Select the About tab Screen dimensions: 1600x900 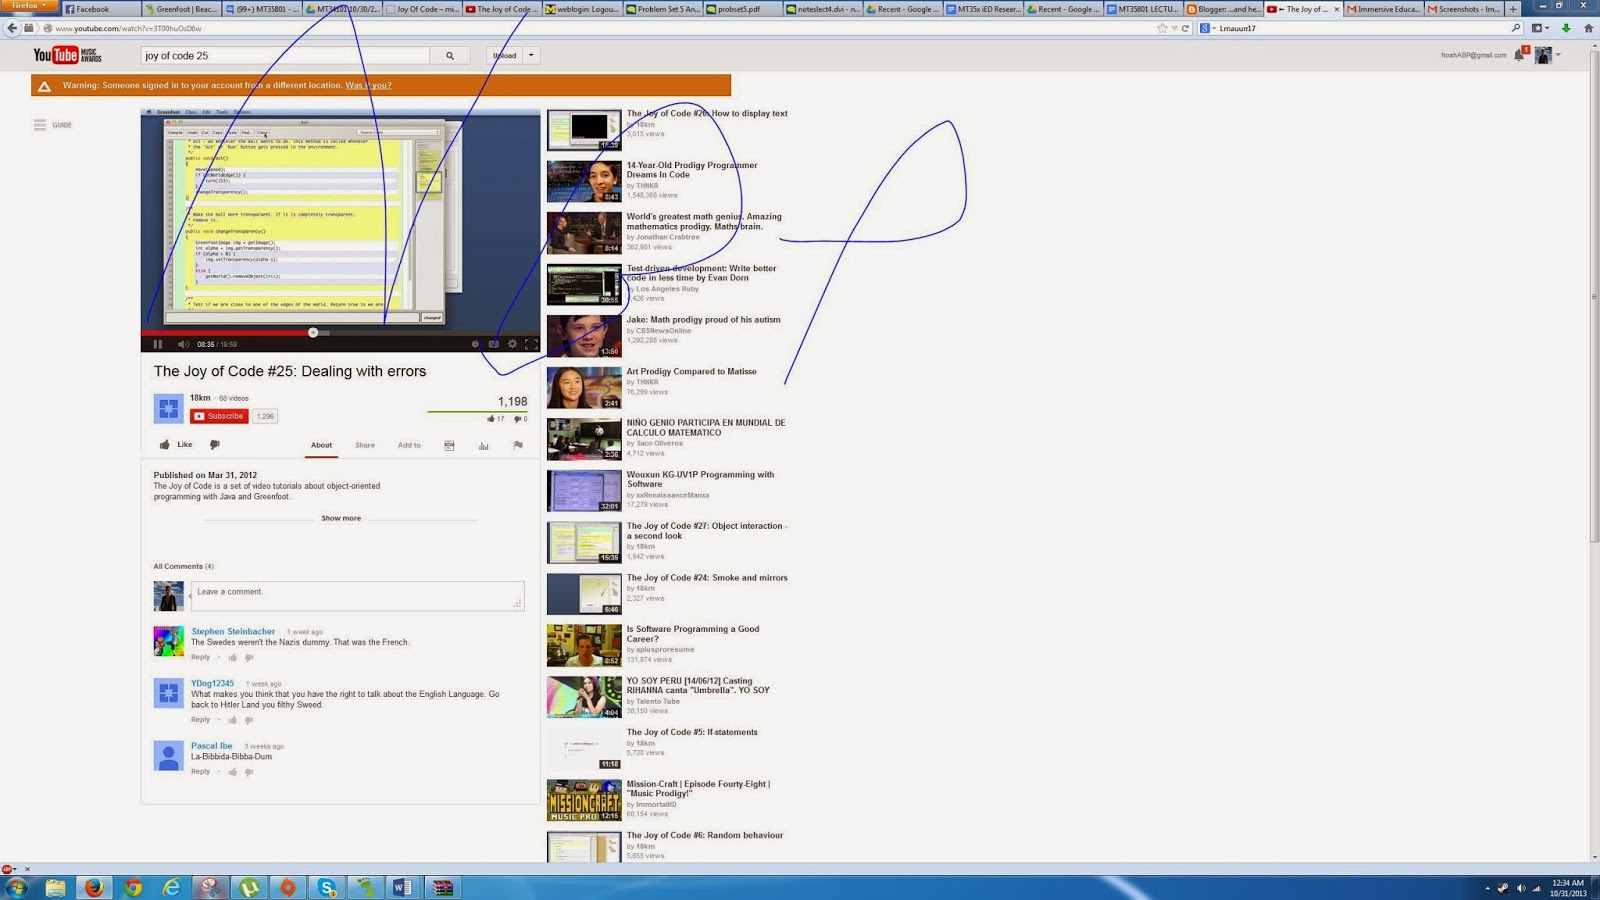[321, 445]
